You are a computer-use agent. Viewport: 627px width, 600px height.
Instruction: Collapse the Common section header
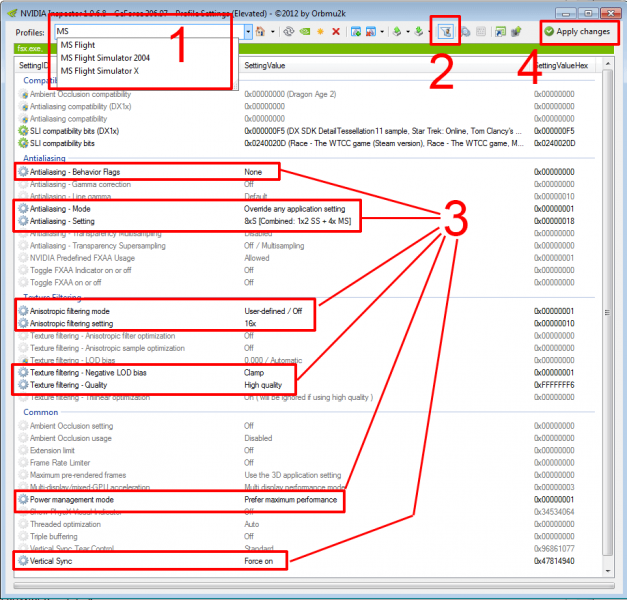(40, 412)
